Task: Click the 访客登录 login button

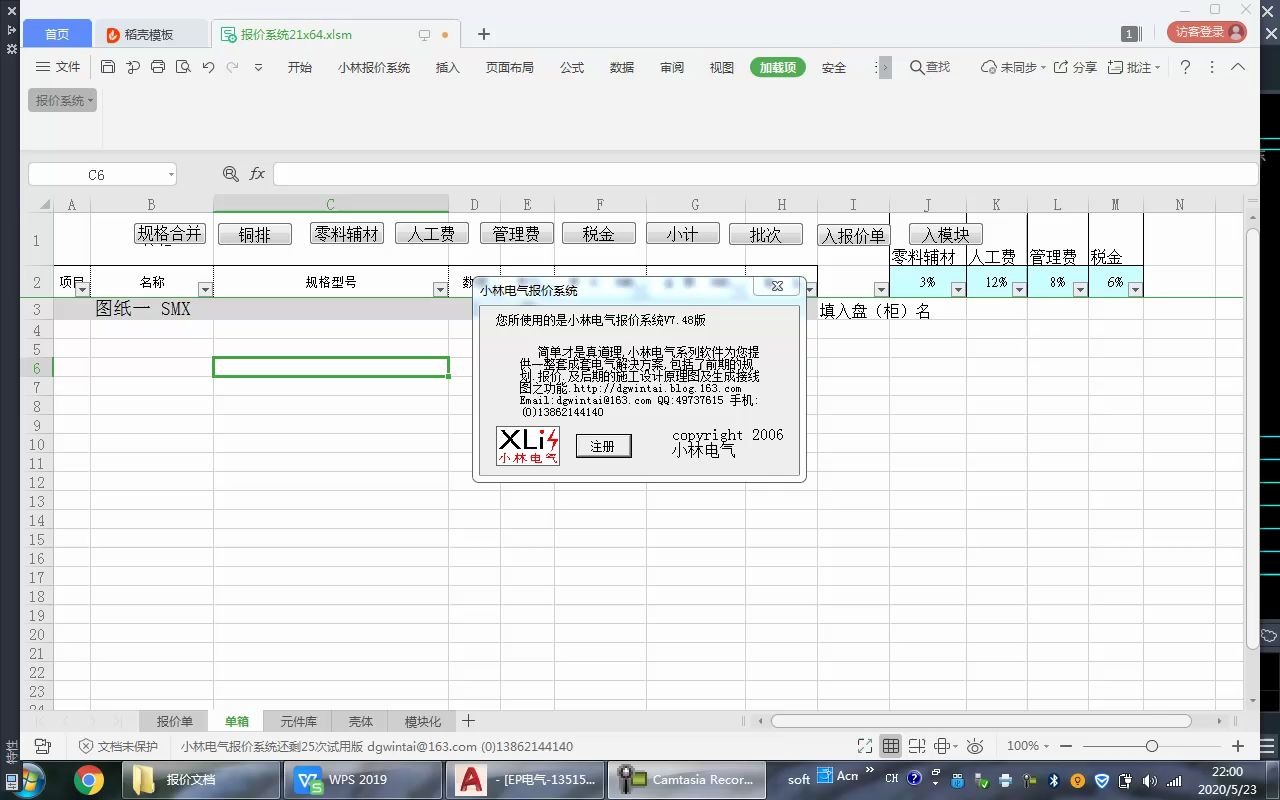Action: coord(1207,32)
